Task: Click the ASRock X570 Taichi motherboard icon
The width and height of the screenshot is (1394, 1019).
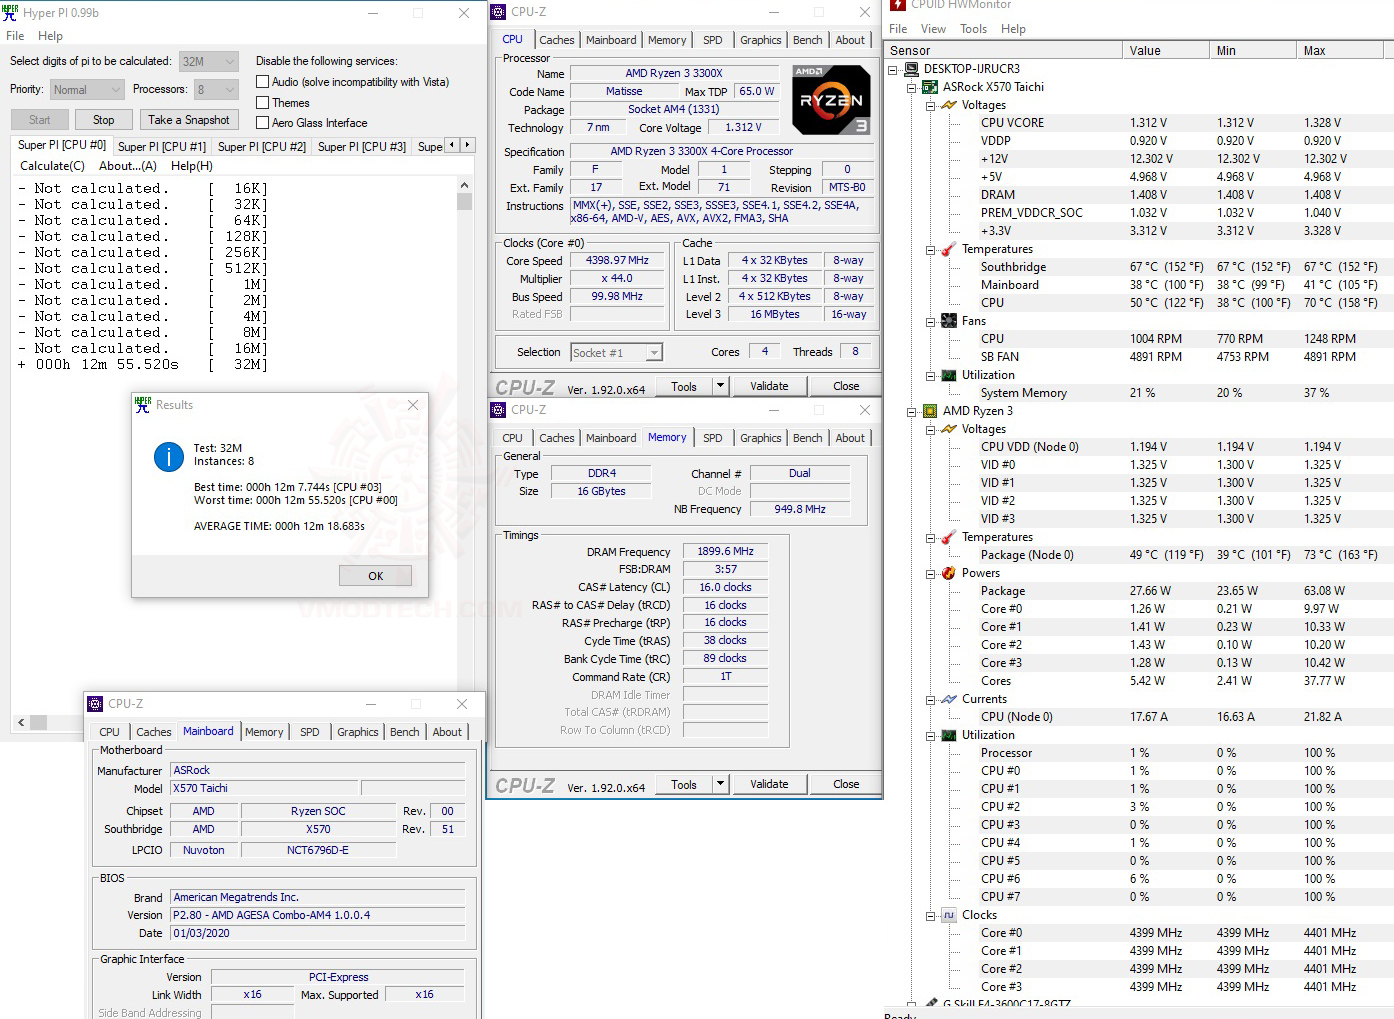Action: pos(930,87)
